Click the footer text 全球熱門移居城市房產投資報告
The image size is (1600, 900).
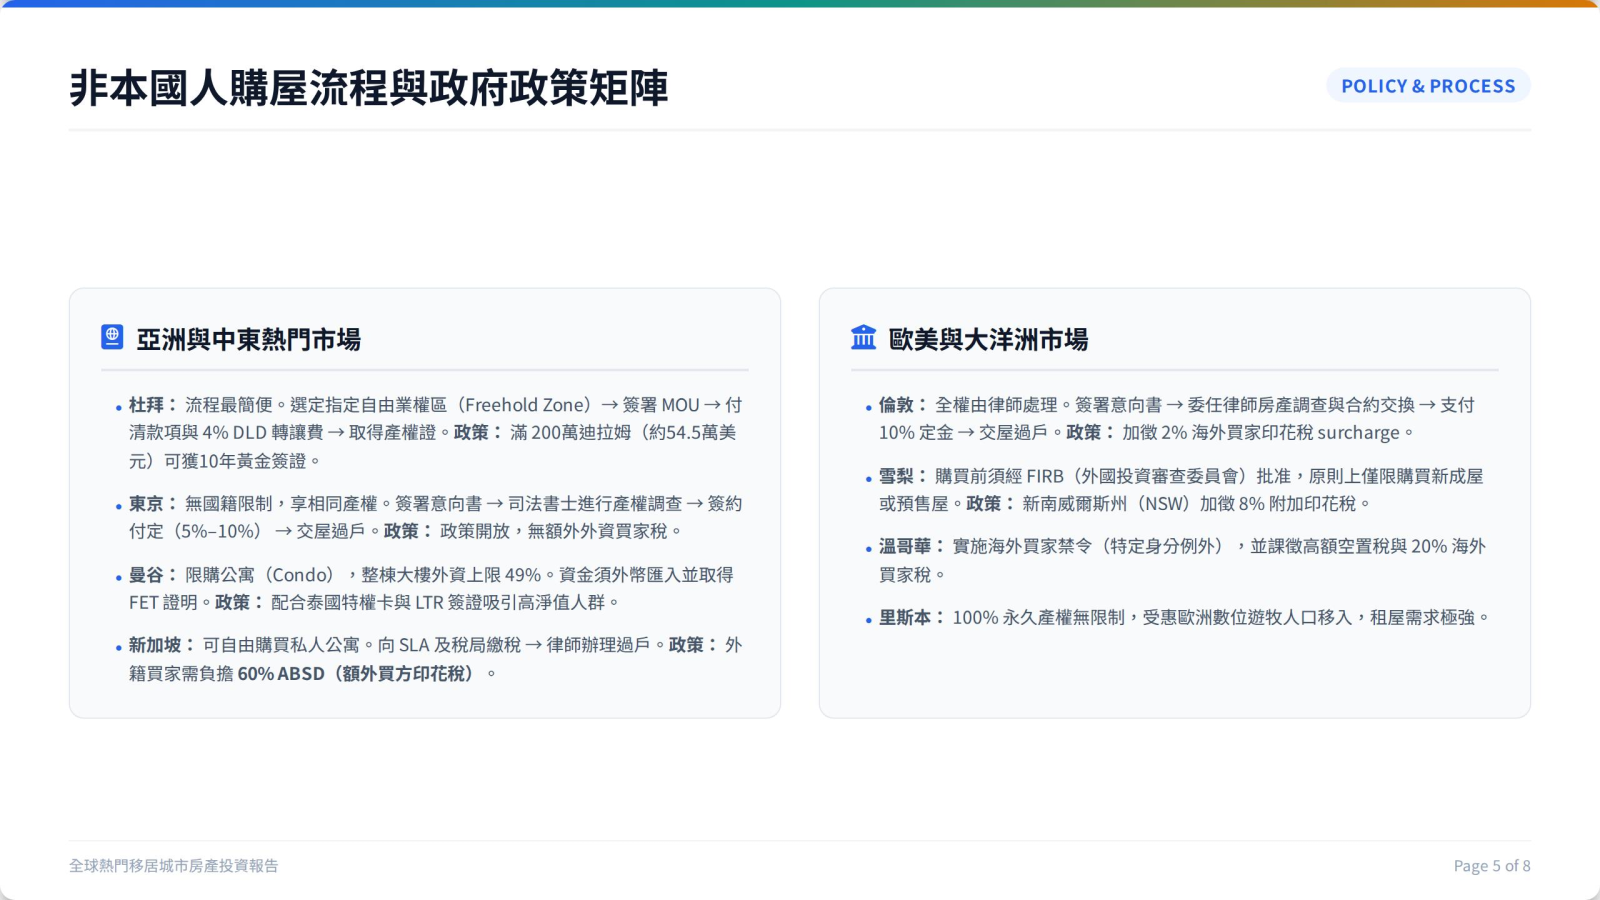click(174, 866)
